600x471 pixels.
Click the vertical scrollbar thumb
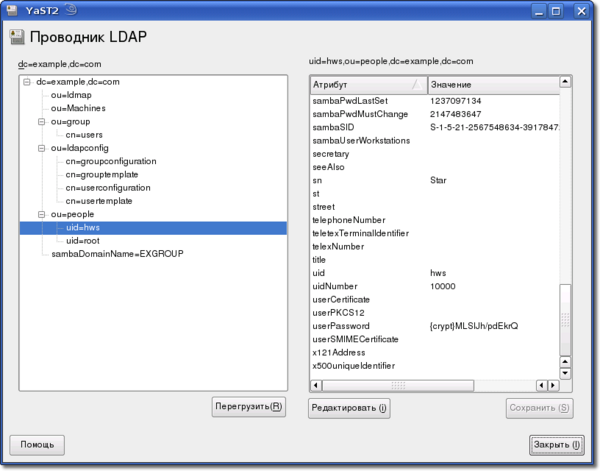coord(566,320)
